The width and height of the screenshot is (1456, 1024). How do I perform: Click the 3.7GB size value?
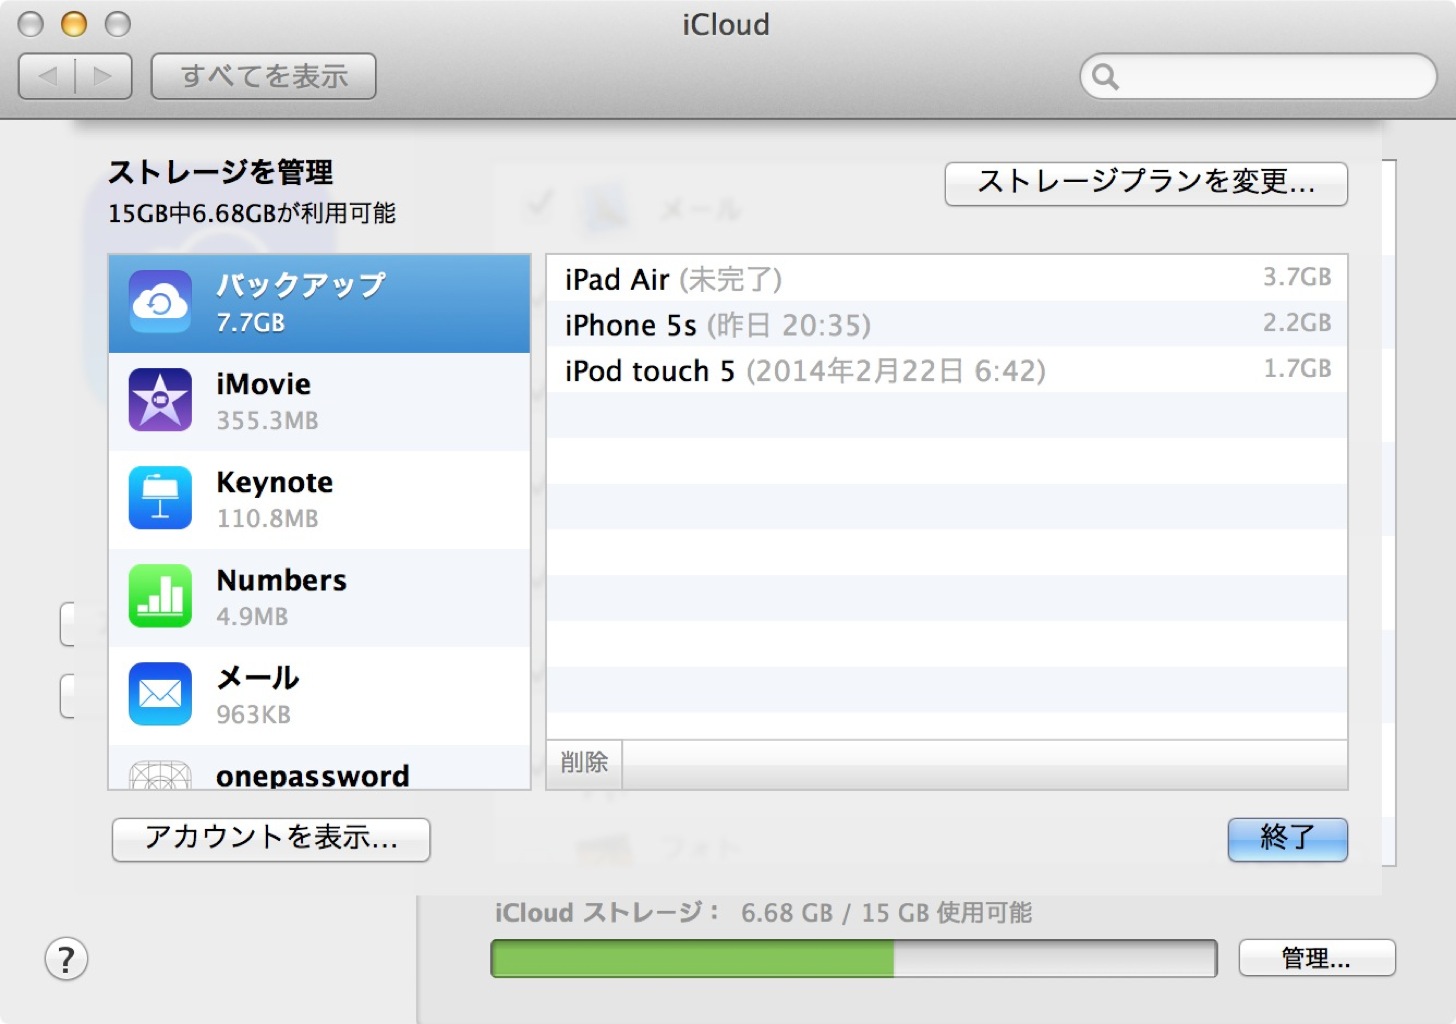[1297, 277]
